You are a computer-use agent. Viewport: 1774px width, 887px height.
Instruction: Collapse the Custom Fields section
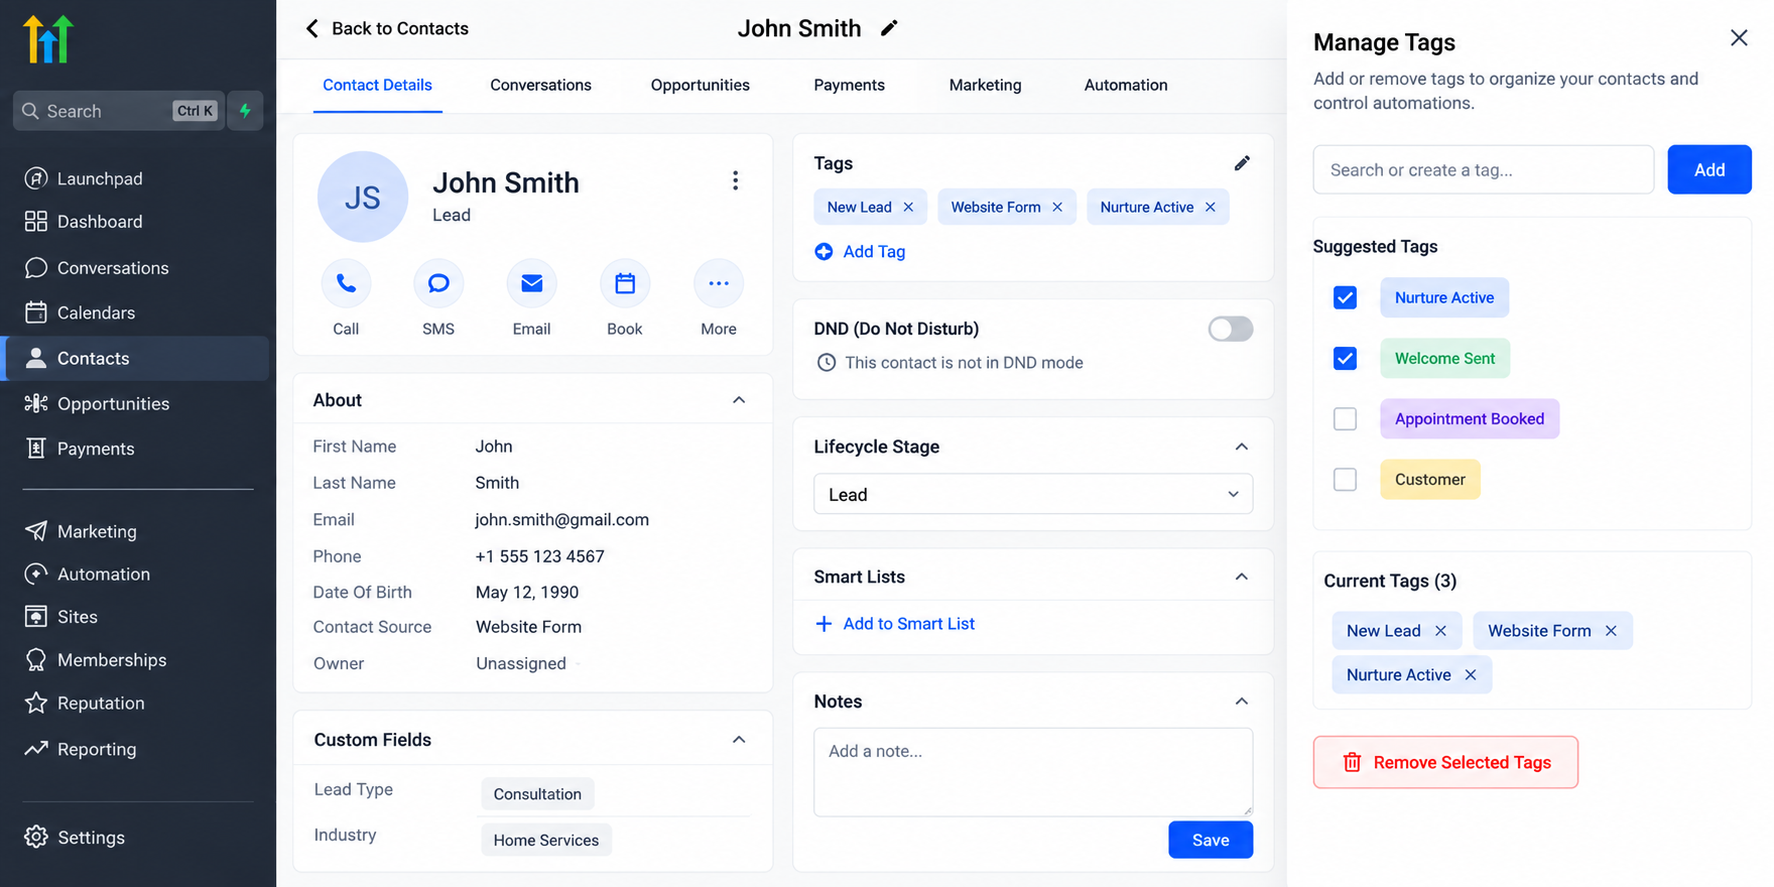coord(739,740)
